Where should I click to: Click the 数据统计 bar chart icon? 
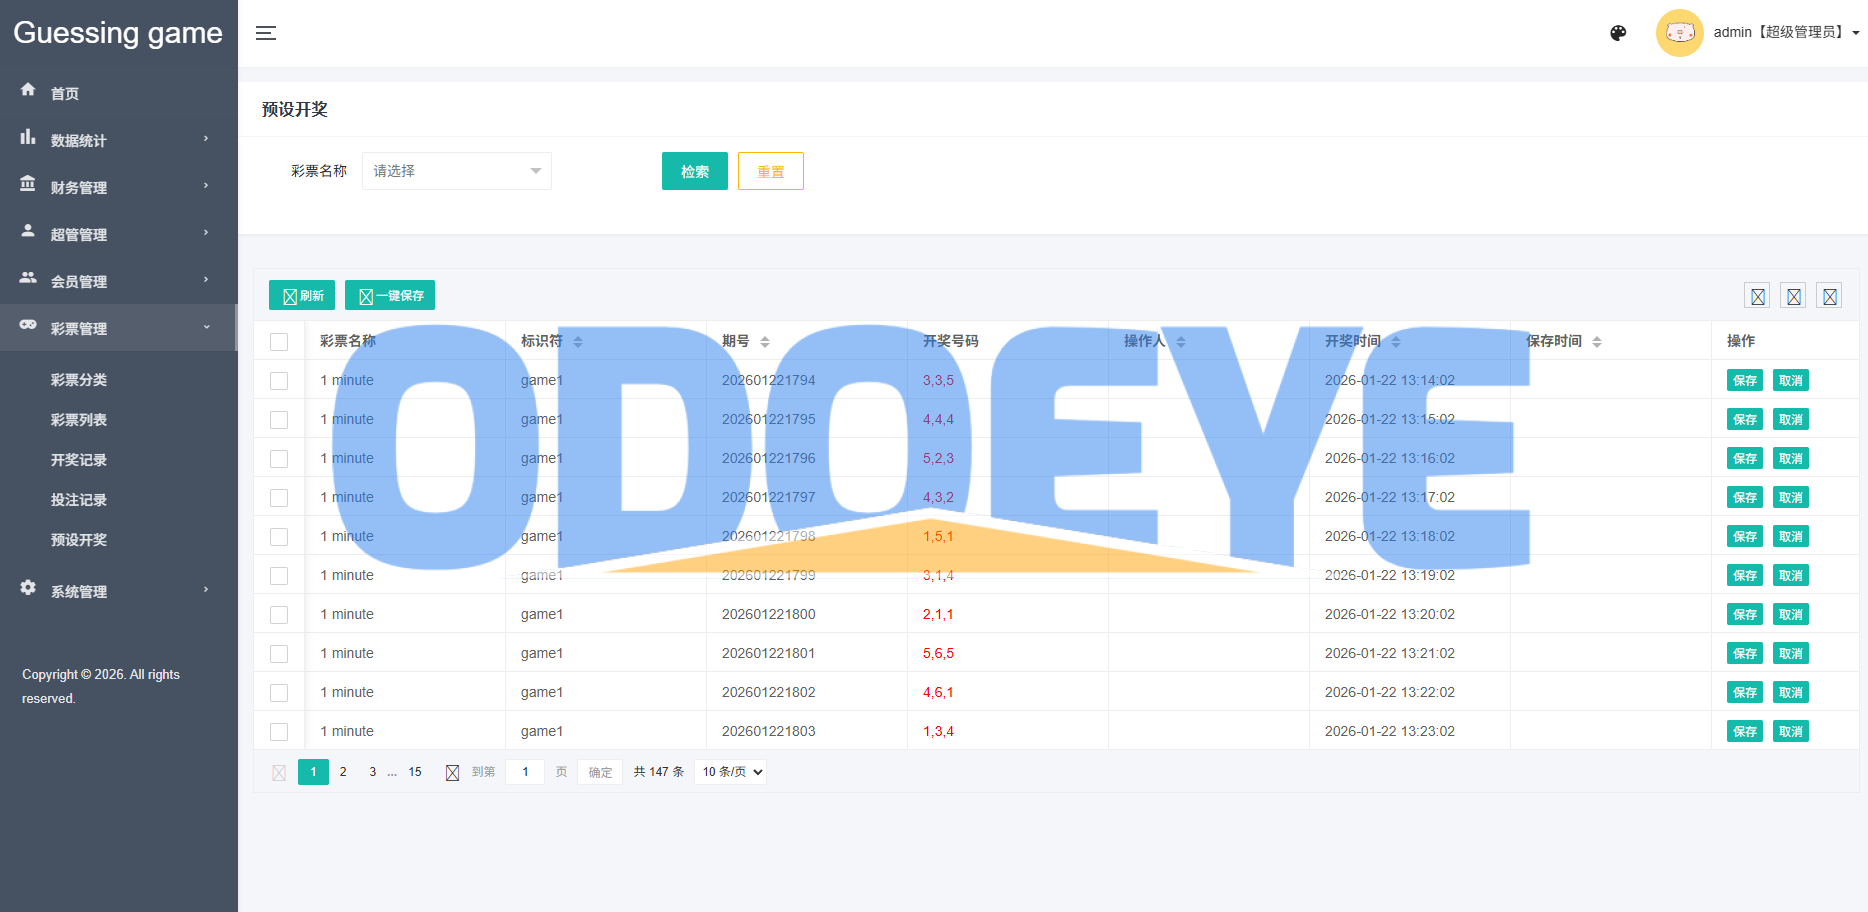point(28,138)
